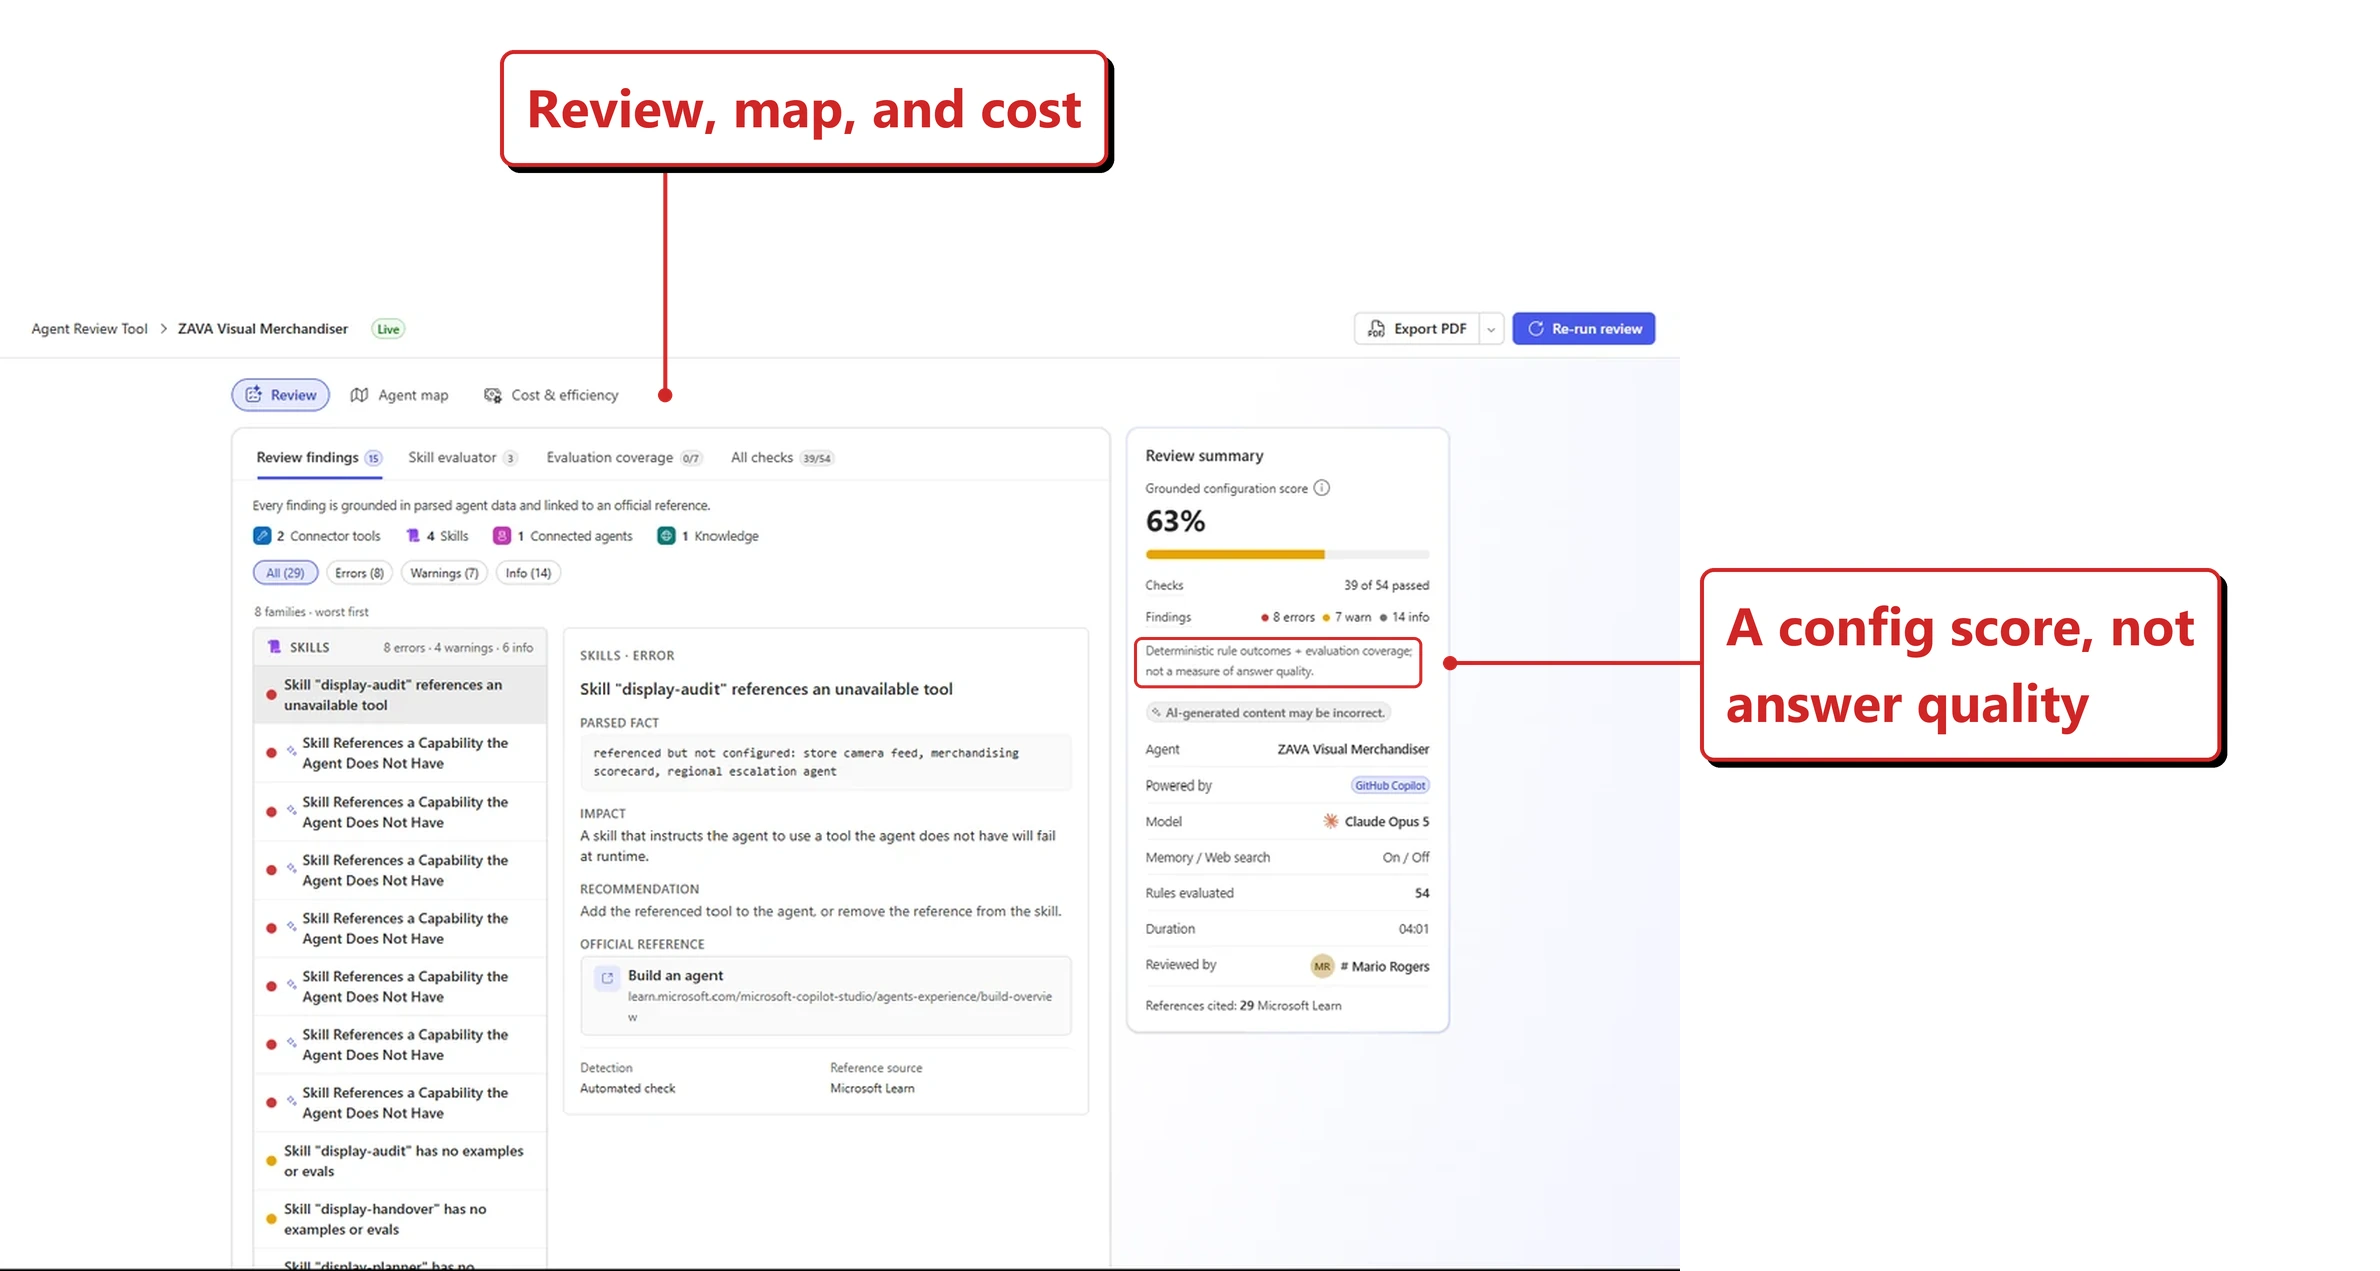Click the Knowledge icon
The width and height of the screenshot is (2380, 1271).
pyautogui.click(x=666, y=536)
